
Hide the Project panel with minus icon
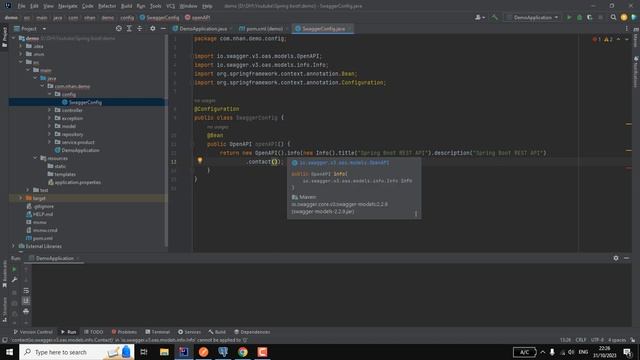coord(163,29)
